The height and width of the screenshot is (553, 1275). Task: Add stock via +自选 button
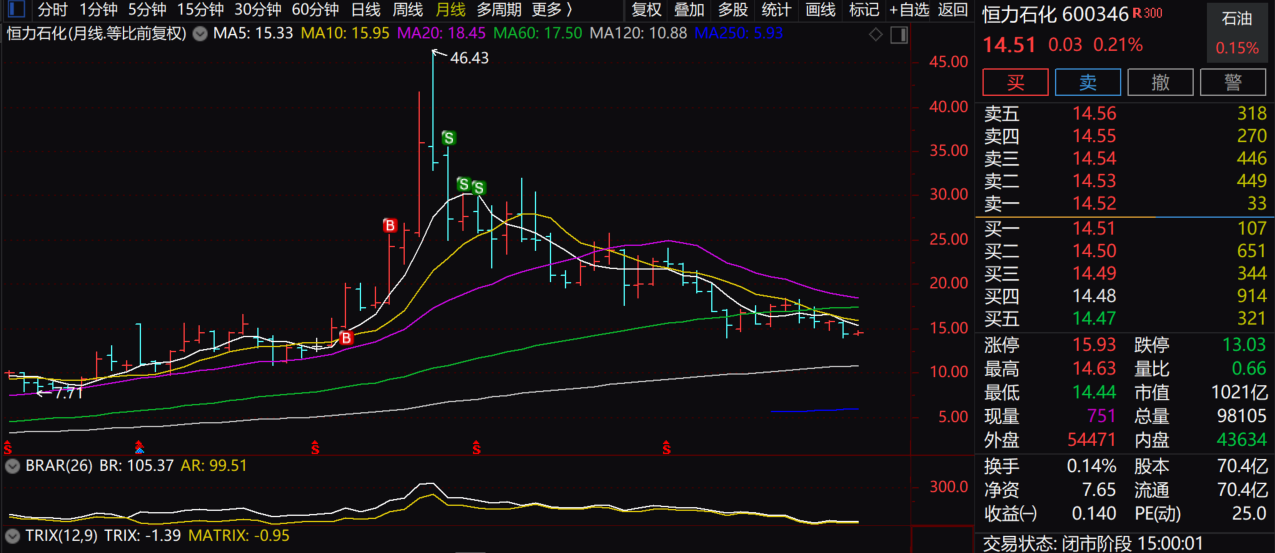[909, 10]
